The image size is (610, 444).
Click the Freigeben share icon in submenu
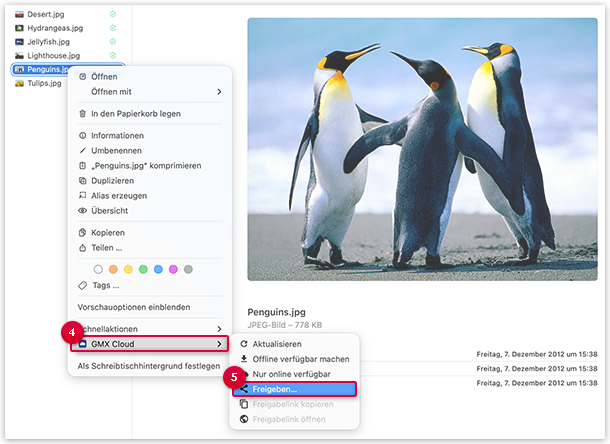click(244, 389)
